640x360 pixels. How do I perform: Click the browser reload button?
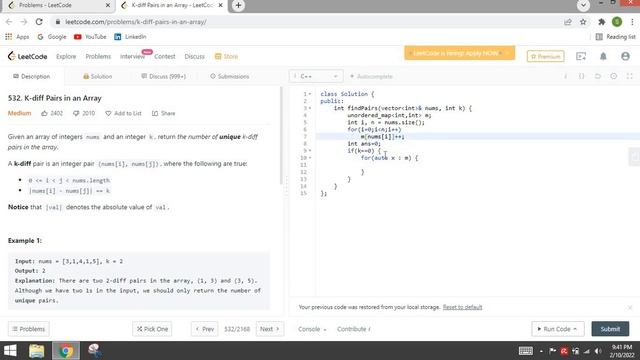click(x=39, y=22)
